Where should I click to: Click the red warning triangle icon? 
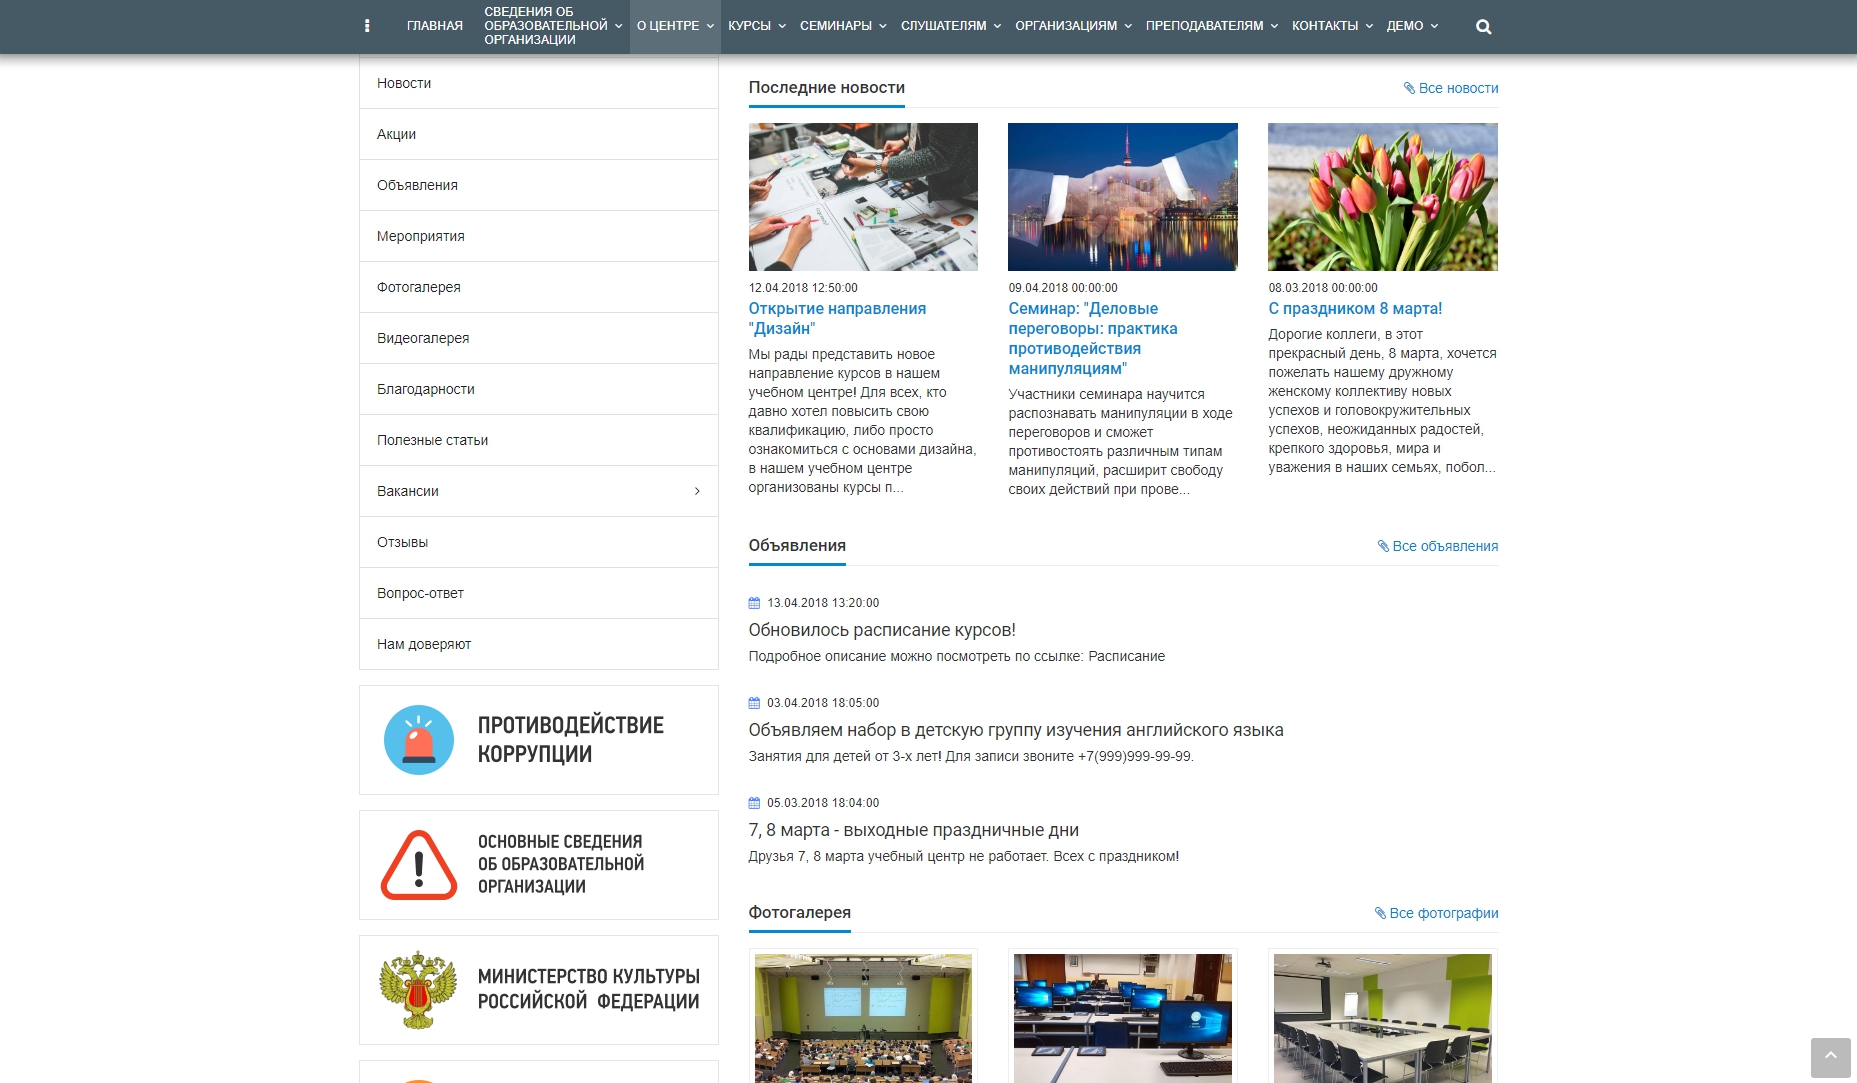(x=419, y=865)
